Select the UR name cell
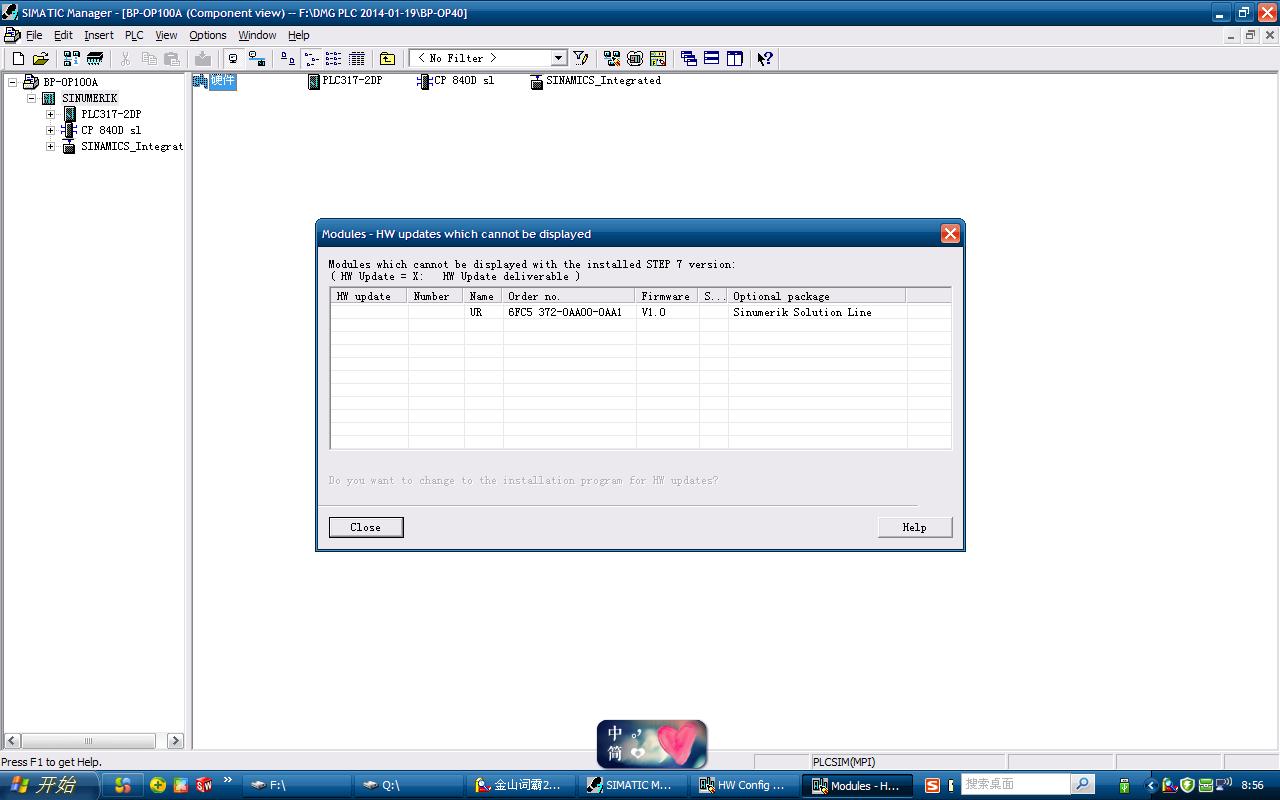This screenshot has width=1280, height=800. pos(483,312)
